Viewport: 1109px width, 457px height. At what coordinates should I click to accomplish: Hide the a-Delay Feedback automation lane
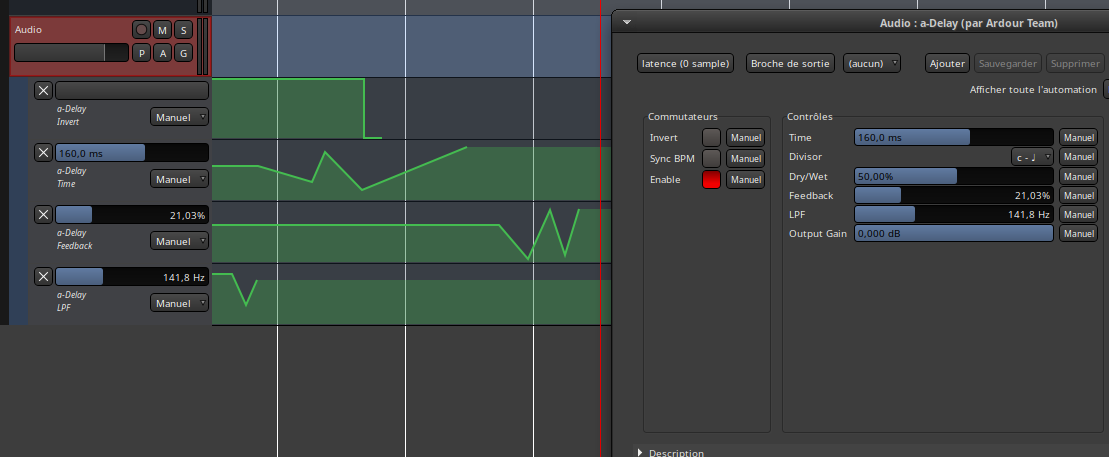click(43, 215)
